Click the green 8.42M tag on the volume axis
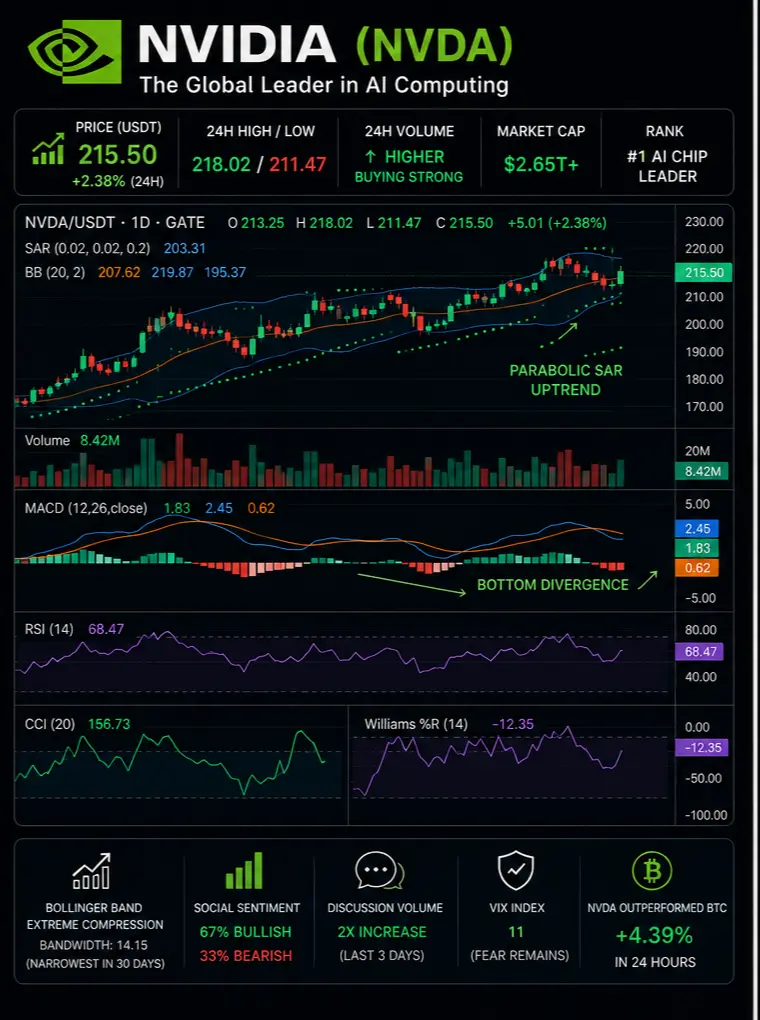Image resolution: width=760 pixels, height=1020 pixels. [701, 472]
